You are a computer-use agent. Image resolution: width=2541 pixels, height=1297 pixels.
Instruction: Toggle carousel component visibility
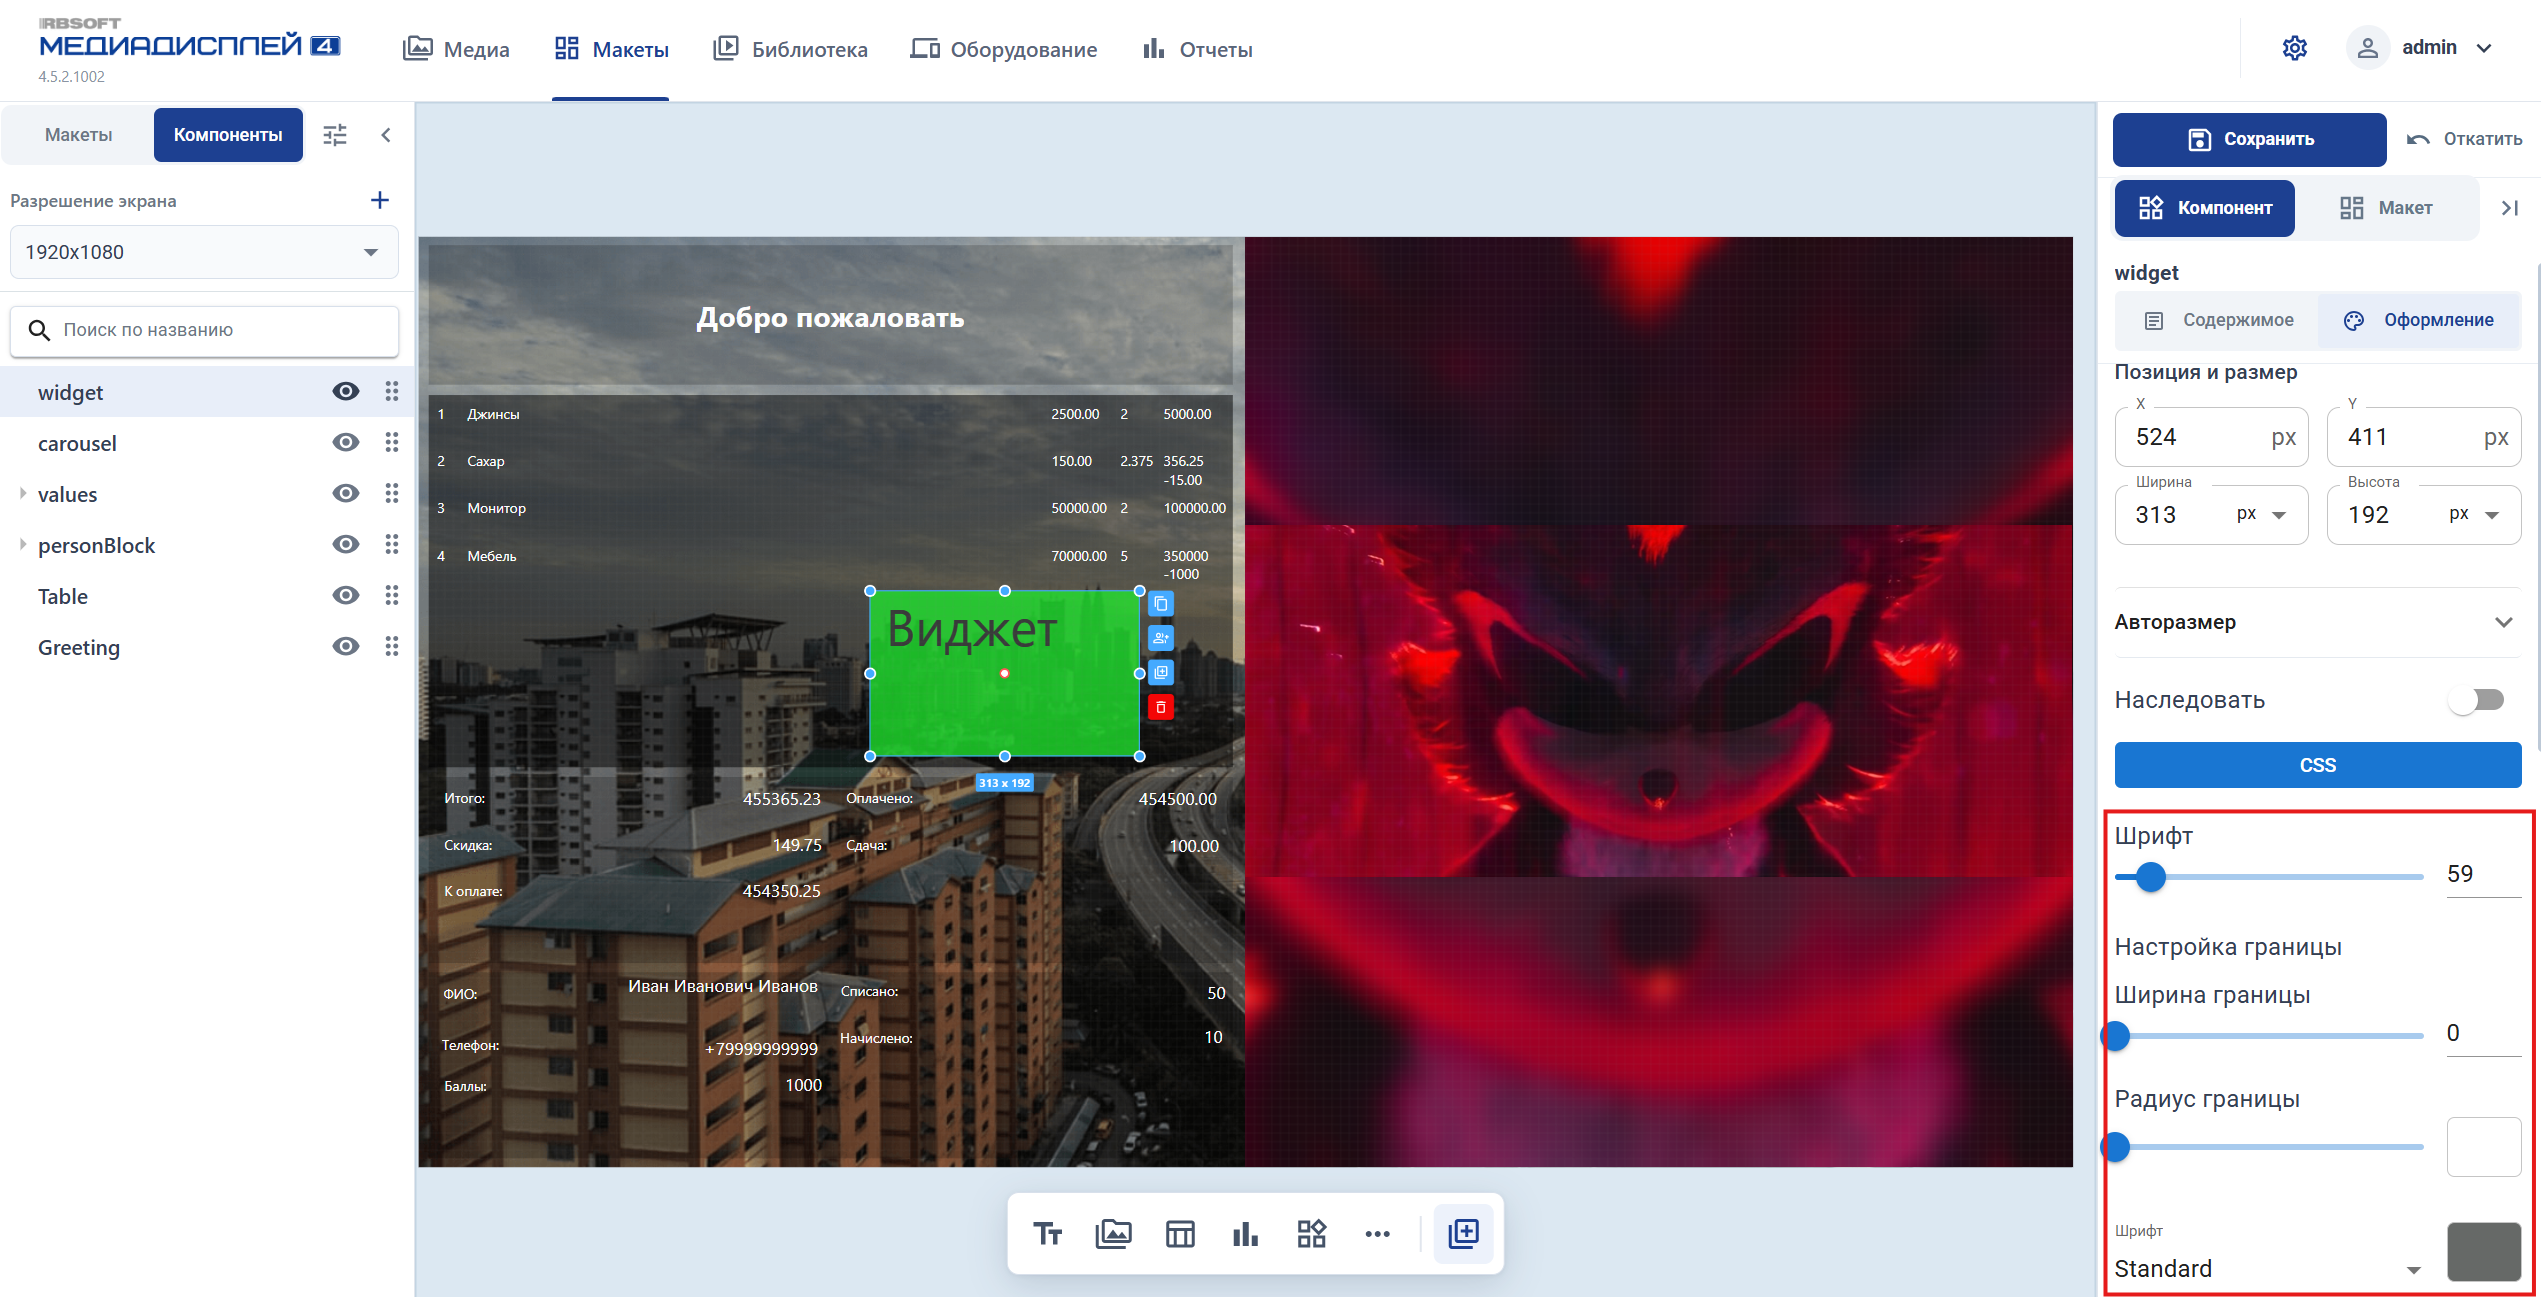[x=346, y=442]
